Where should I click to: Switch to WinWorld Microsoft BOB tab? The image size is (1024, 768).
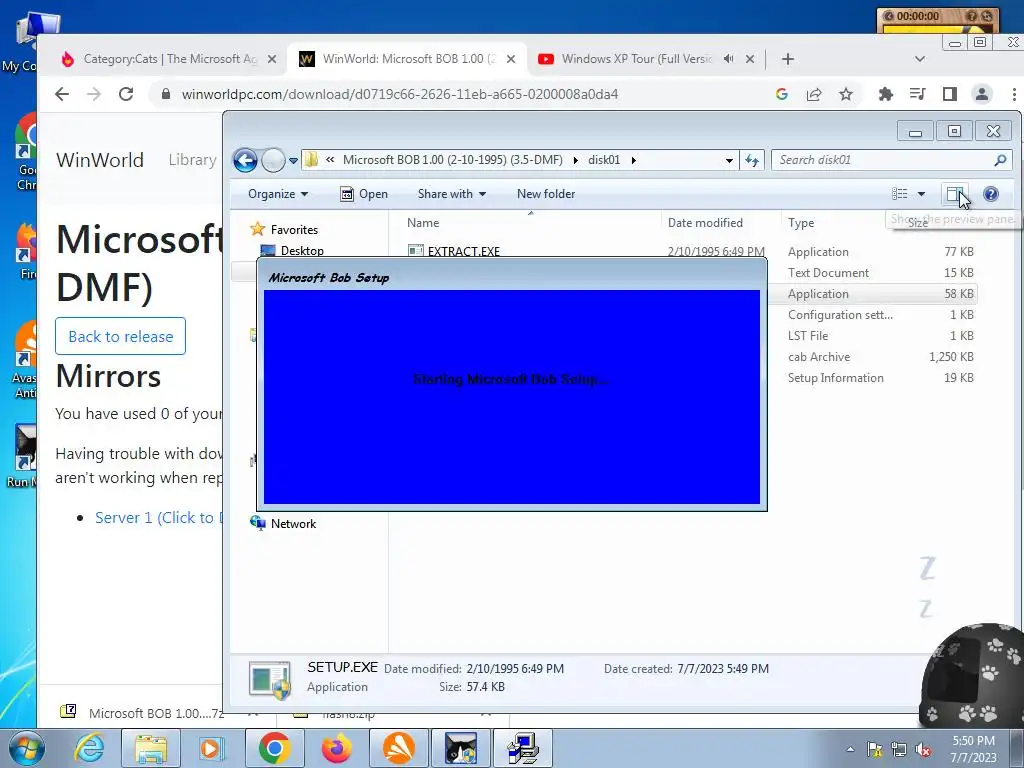[x=408, y=59]
